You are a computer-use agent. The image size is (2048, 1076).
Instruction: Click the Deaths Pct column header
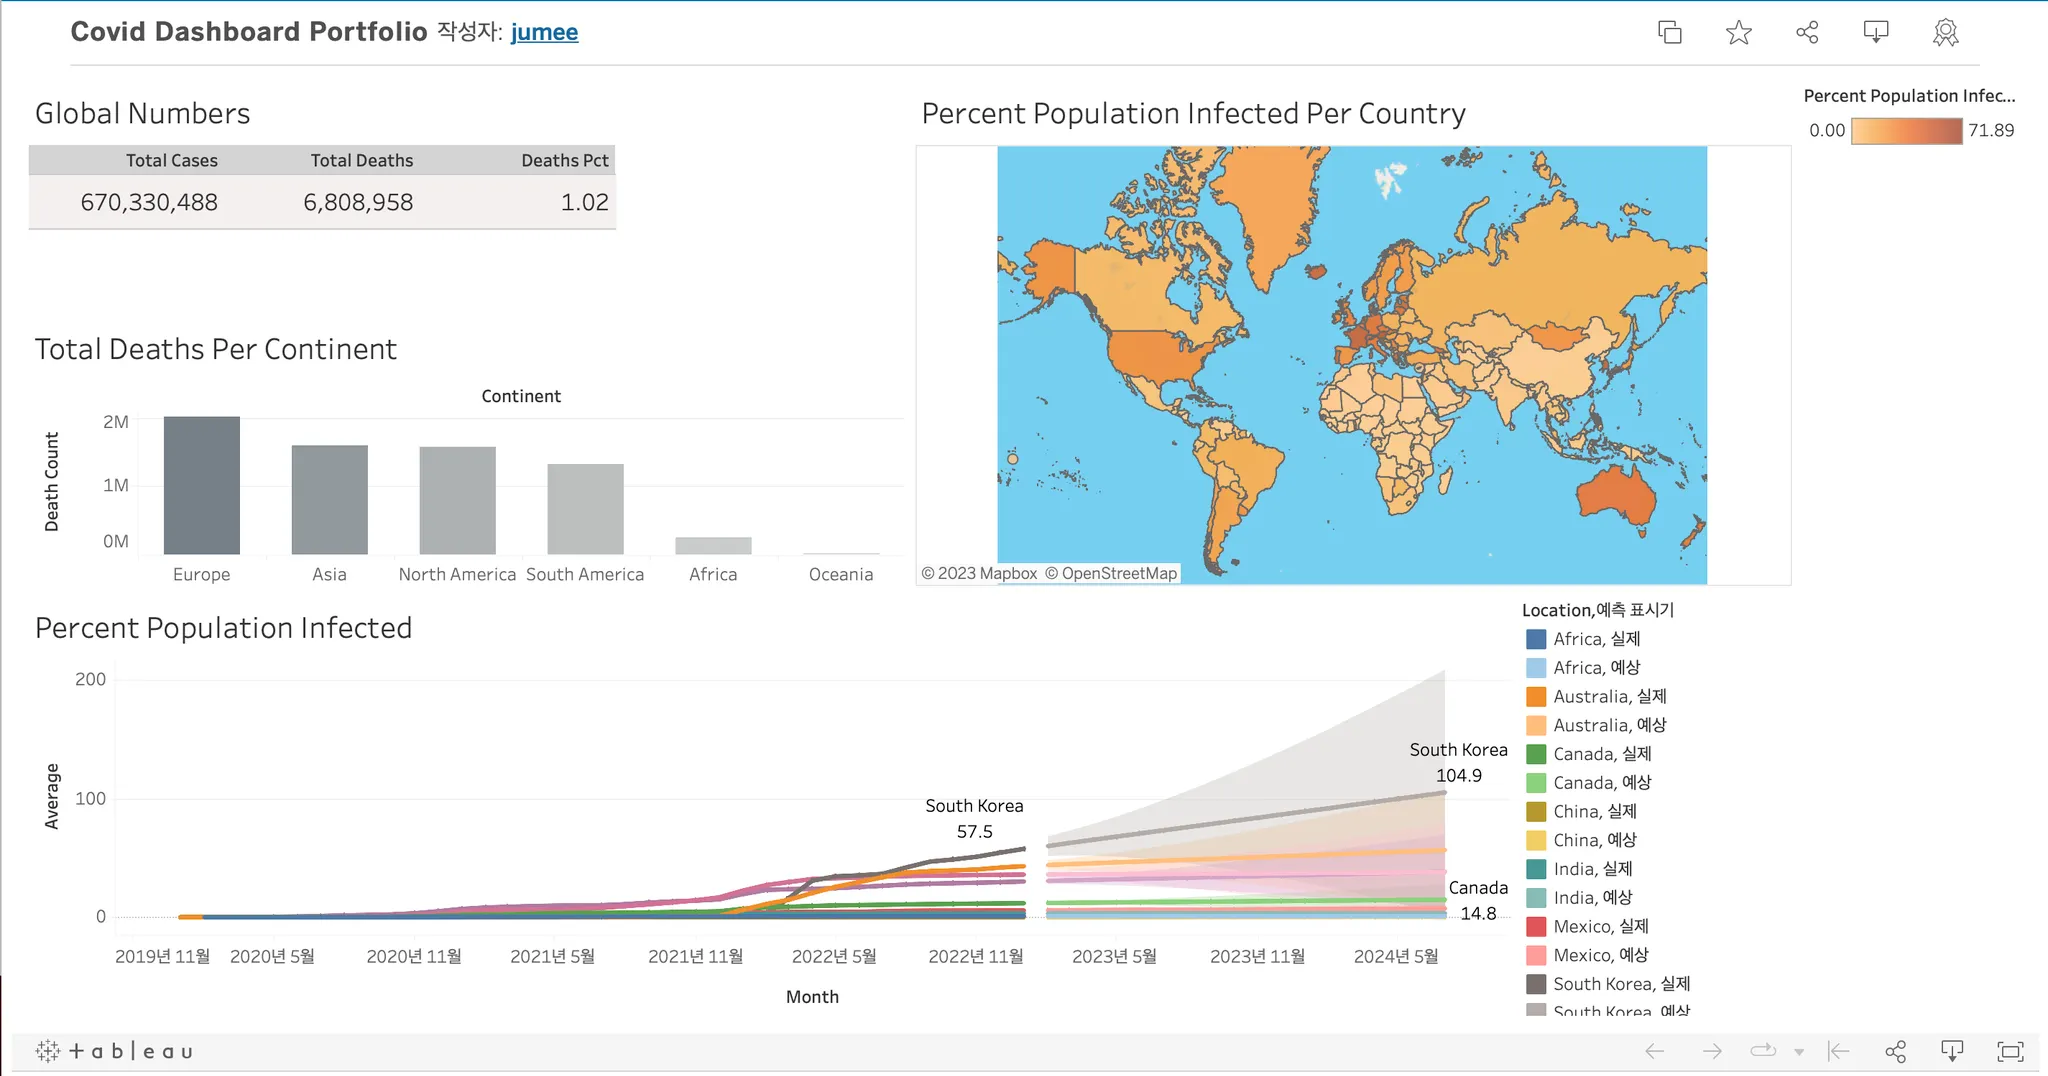click(564, 160)
